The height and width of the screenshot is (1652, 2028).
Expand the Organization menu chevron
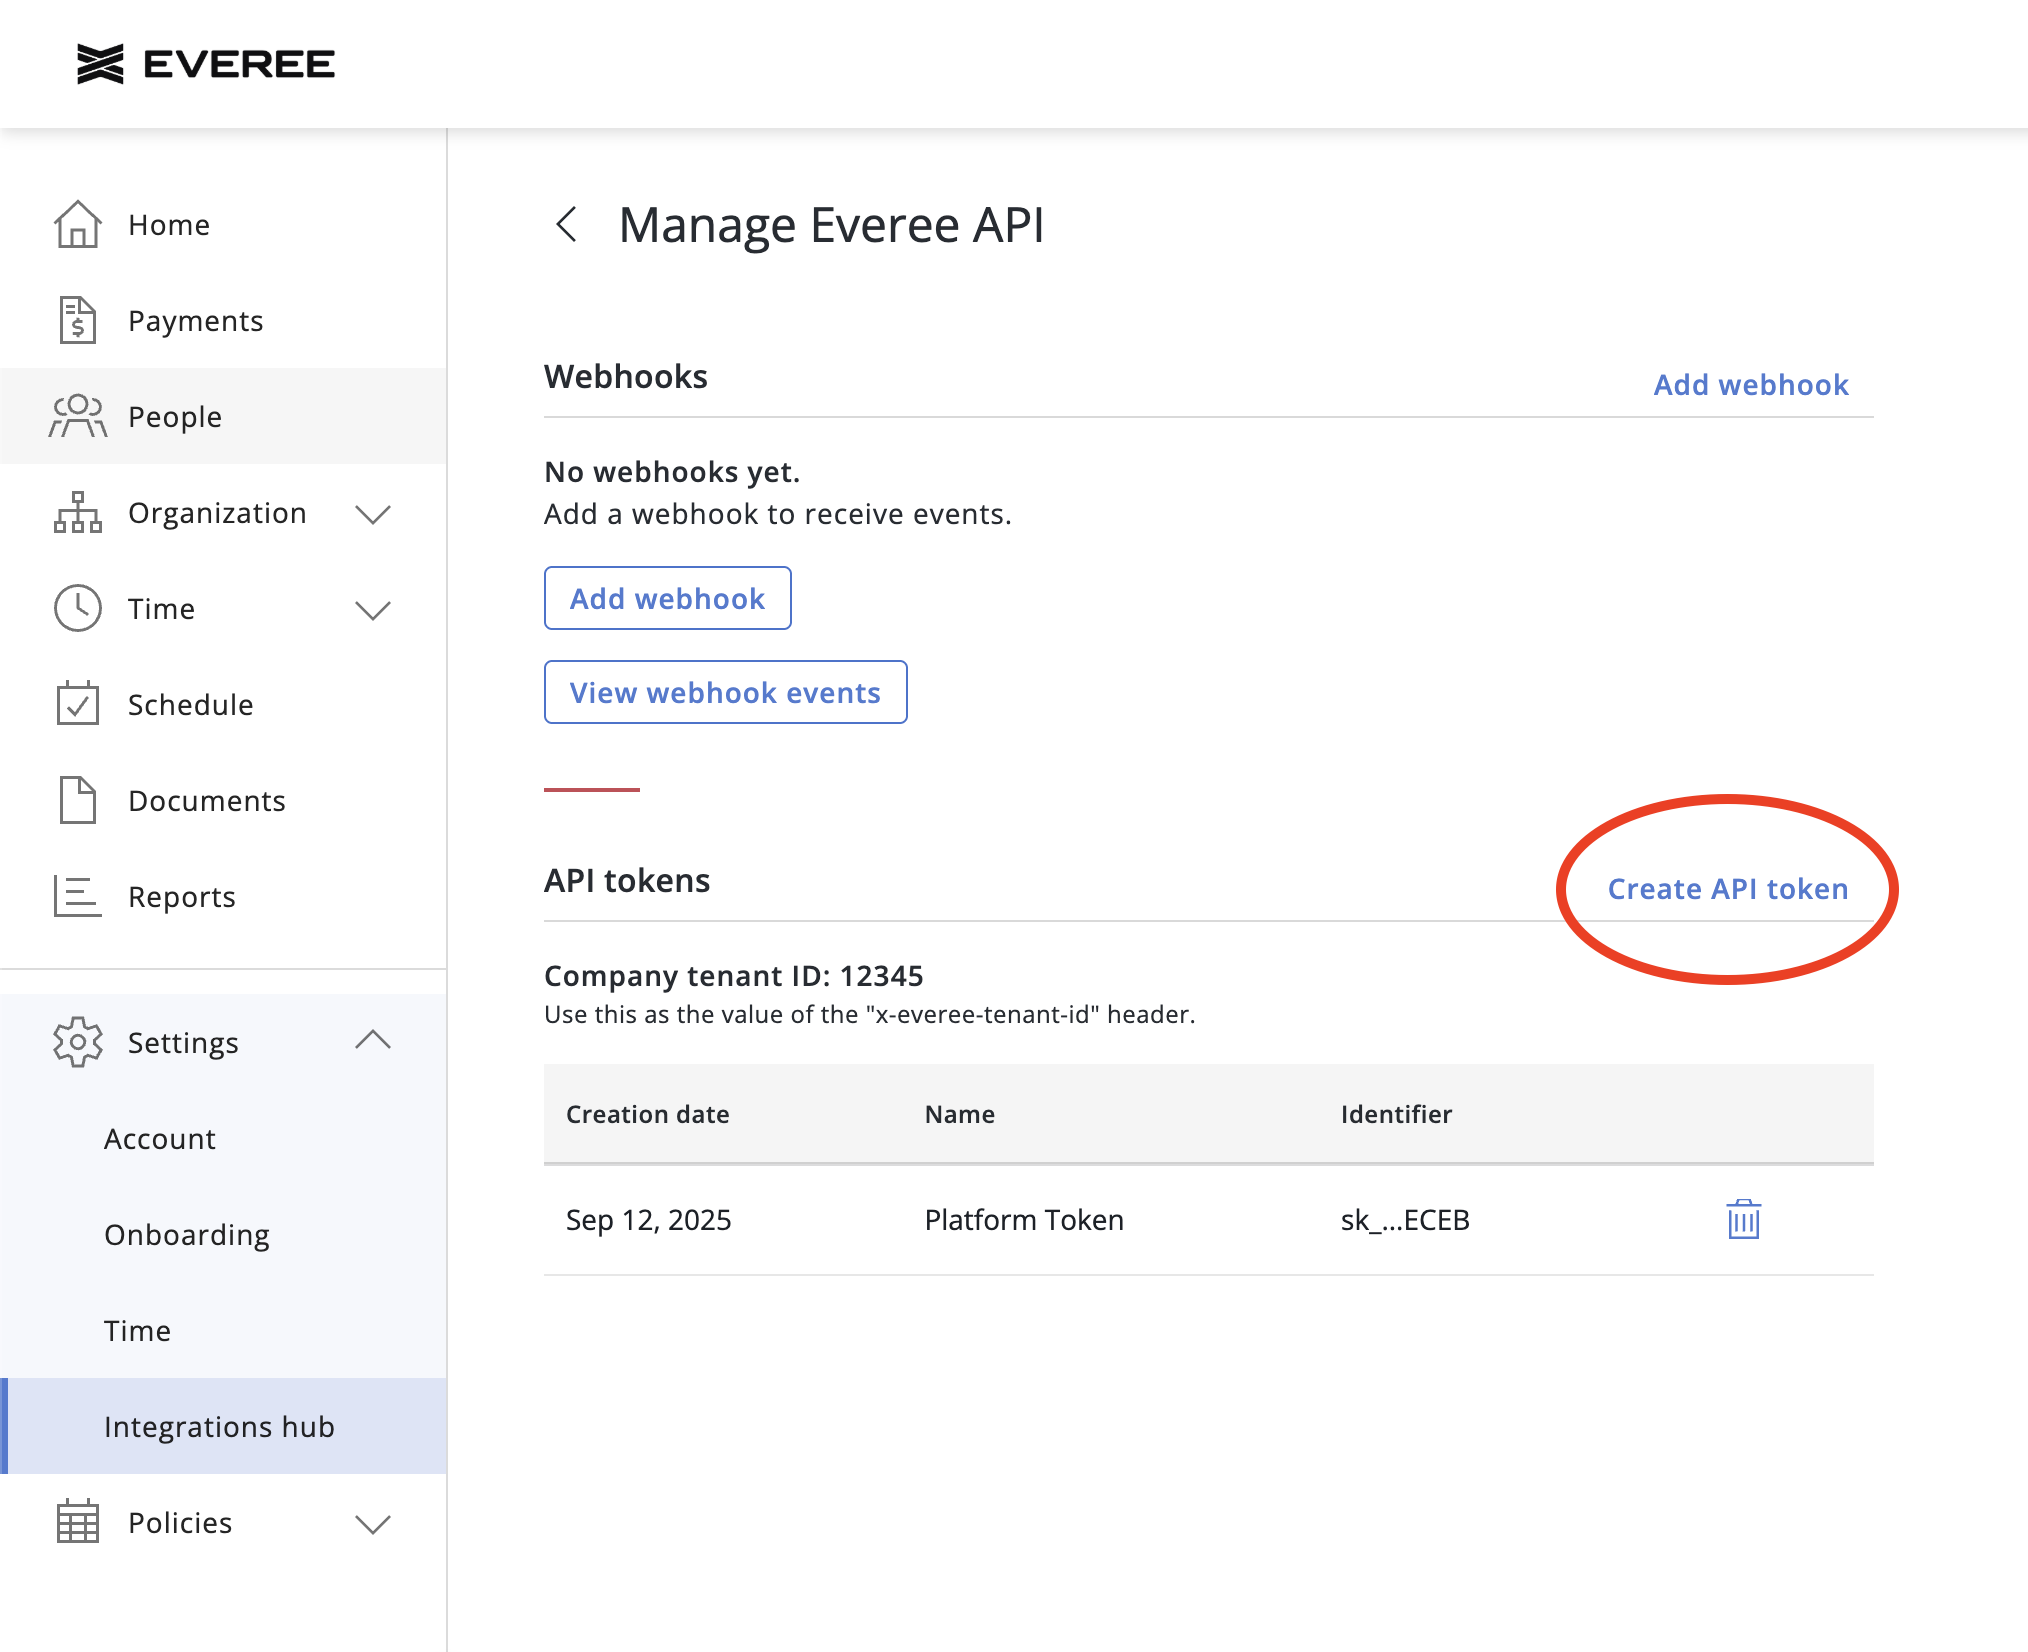tap(373, 514)
